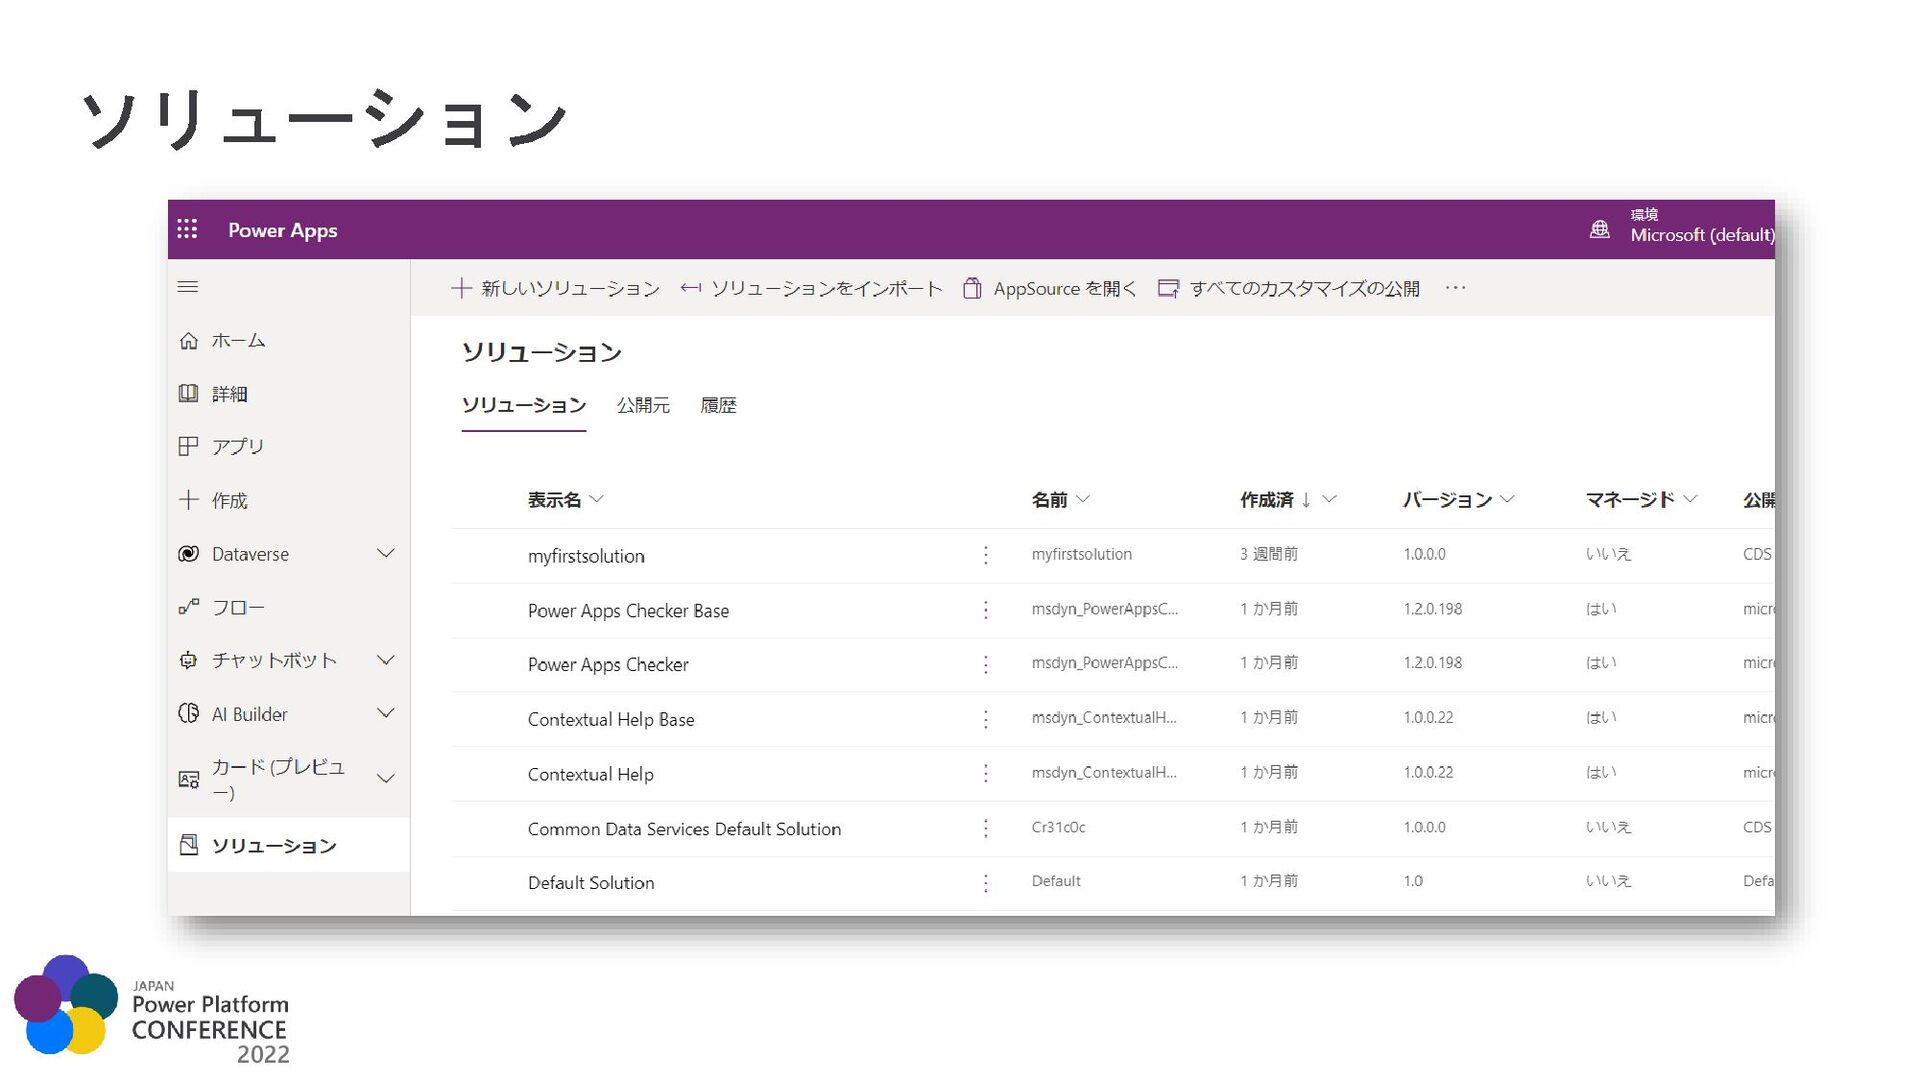
Task: Click version 1.0 in Default Solution row
Action: (1412, 881)
